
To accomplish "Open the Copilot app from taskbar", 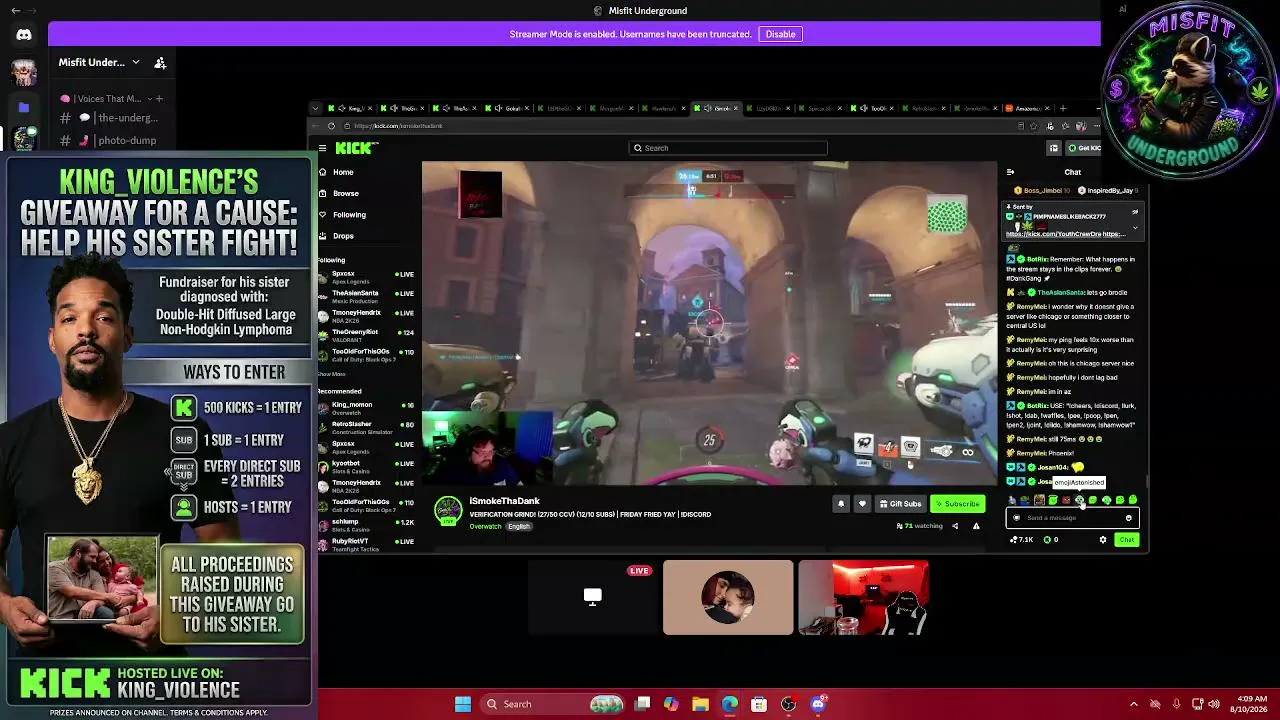I will click(671, 704).
